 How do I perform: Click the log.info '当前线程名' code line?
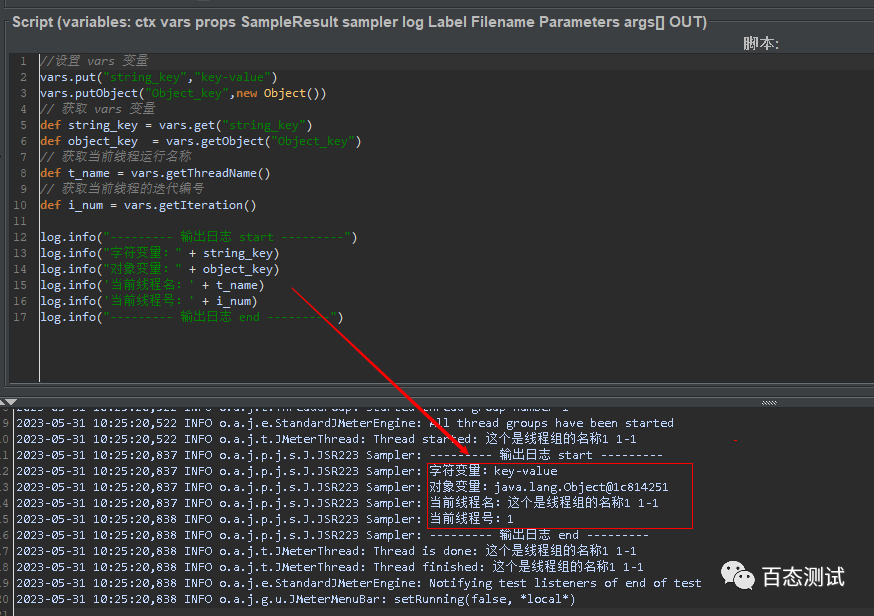[x=152, y=285]
